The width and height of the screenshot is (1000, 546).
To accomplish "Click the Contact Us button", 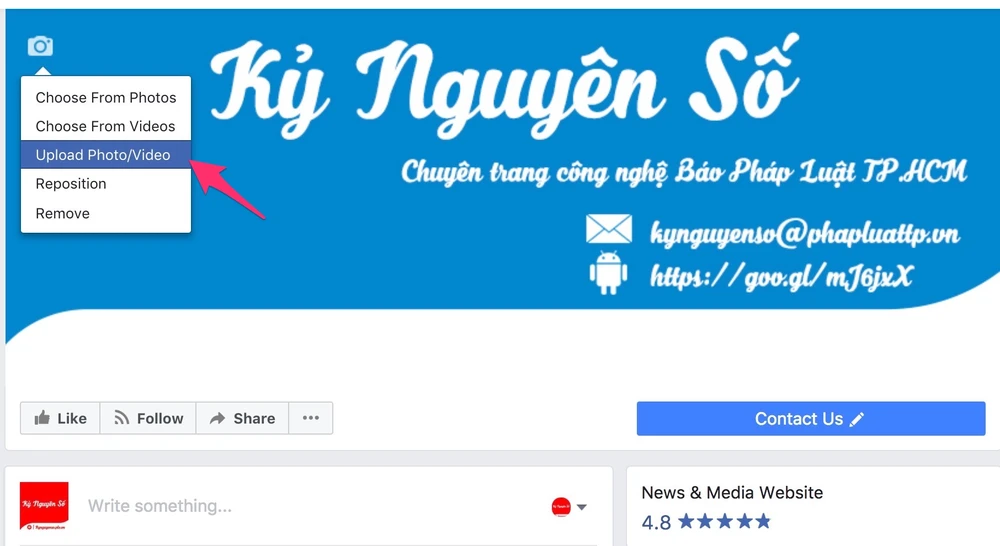I will pos(811,419).
